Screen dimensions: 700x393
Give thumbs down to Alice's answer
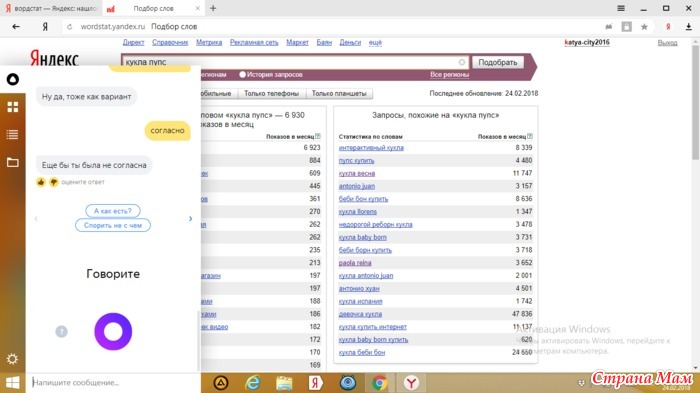pyautogui.click(x=54, y=182)
